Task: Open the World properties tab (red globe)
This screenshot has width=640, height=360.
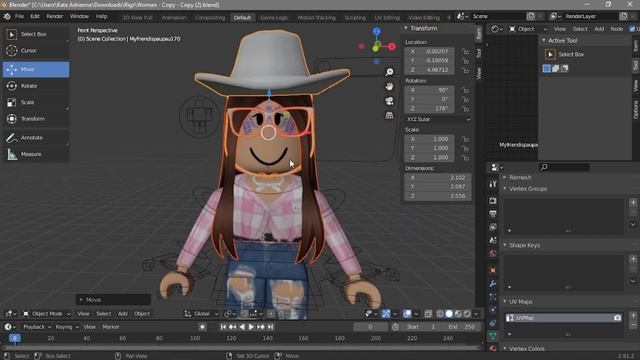Action: click(493, 253)
